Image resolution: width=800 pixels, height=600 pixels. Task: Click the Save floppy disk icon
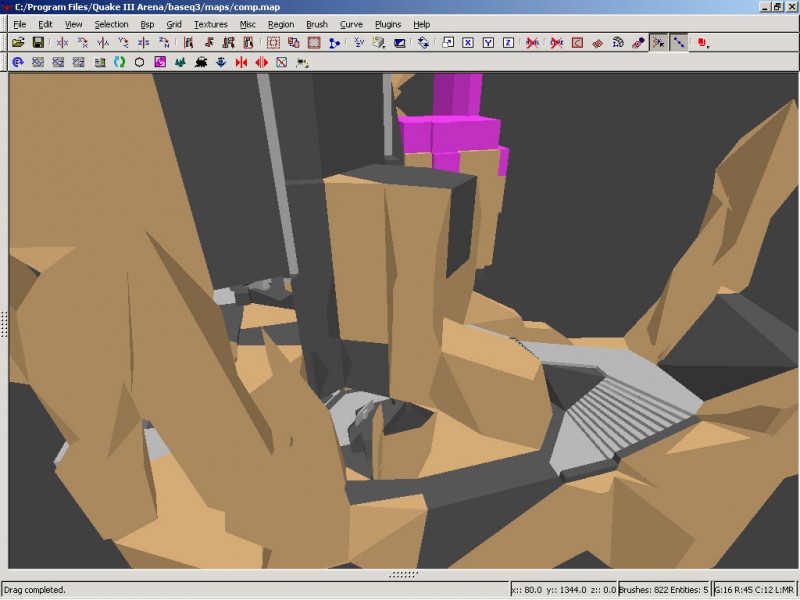click(x=38, y=43)
